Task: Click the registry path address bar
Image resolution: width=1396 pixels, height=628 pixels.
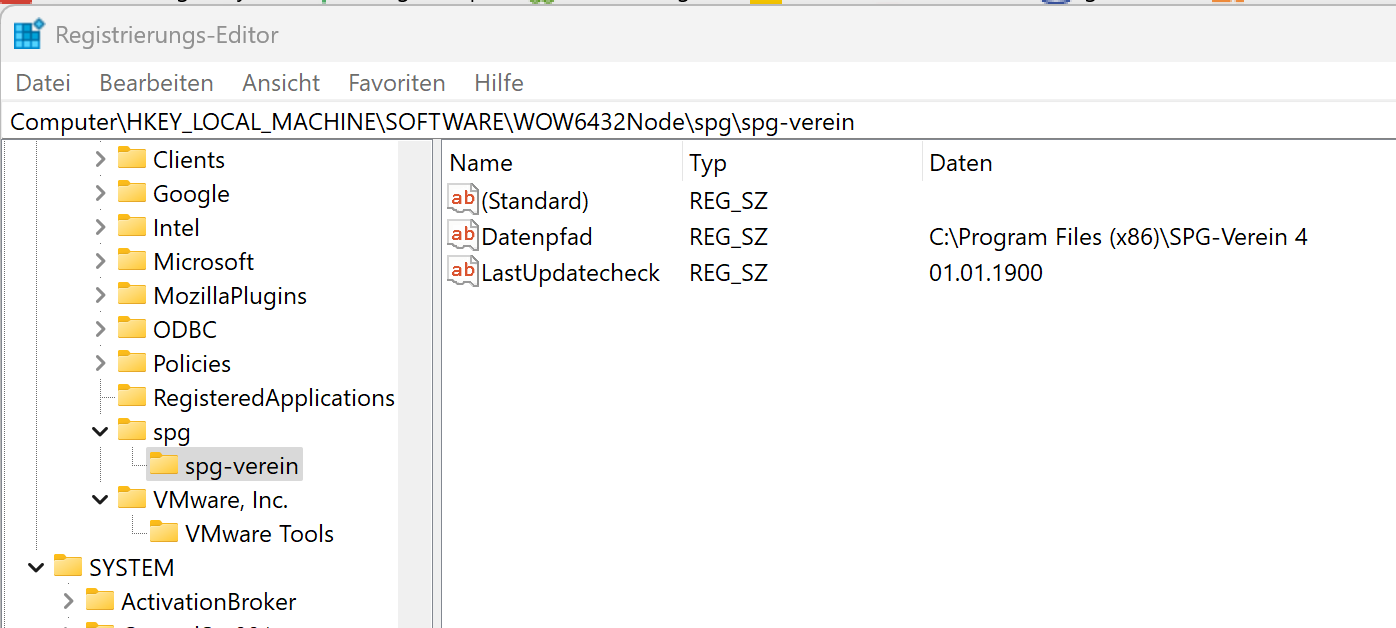Action: coord(698,122)
